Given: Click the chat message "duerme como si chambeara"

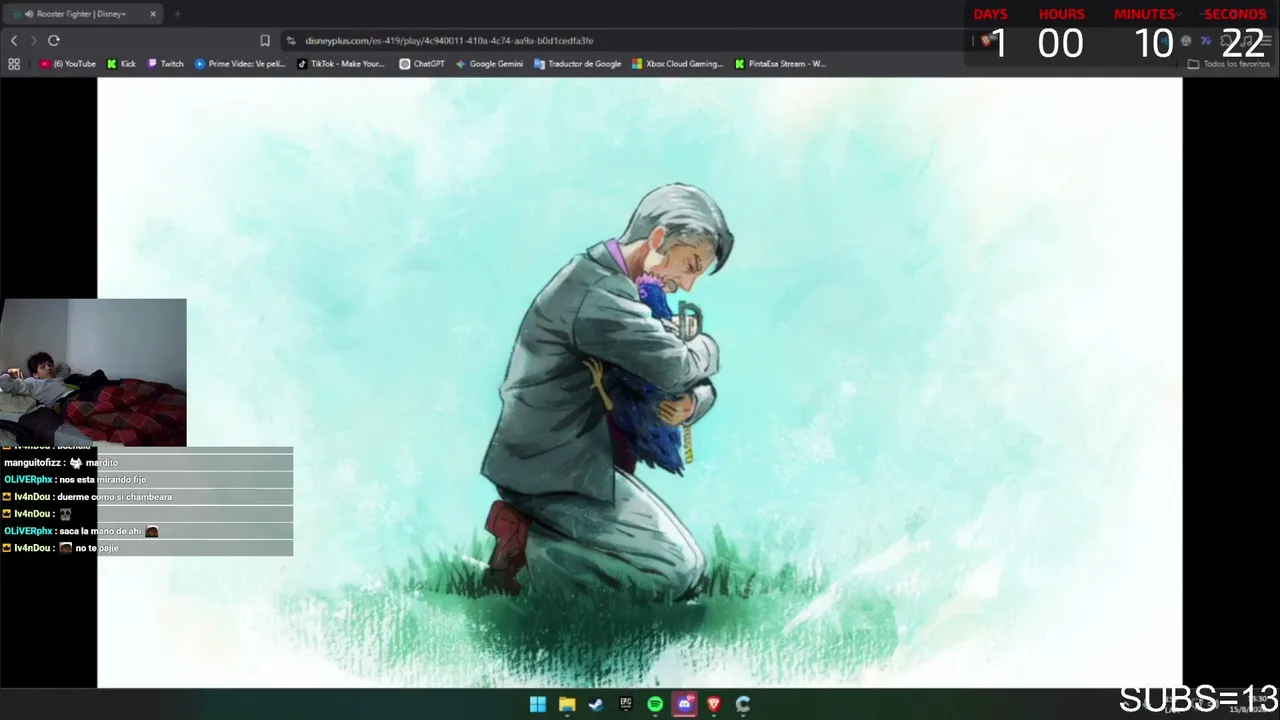Looking at the screenshot, I should (115, 497).
